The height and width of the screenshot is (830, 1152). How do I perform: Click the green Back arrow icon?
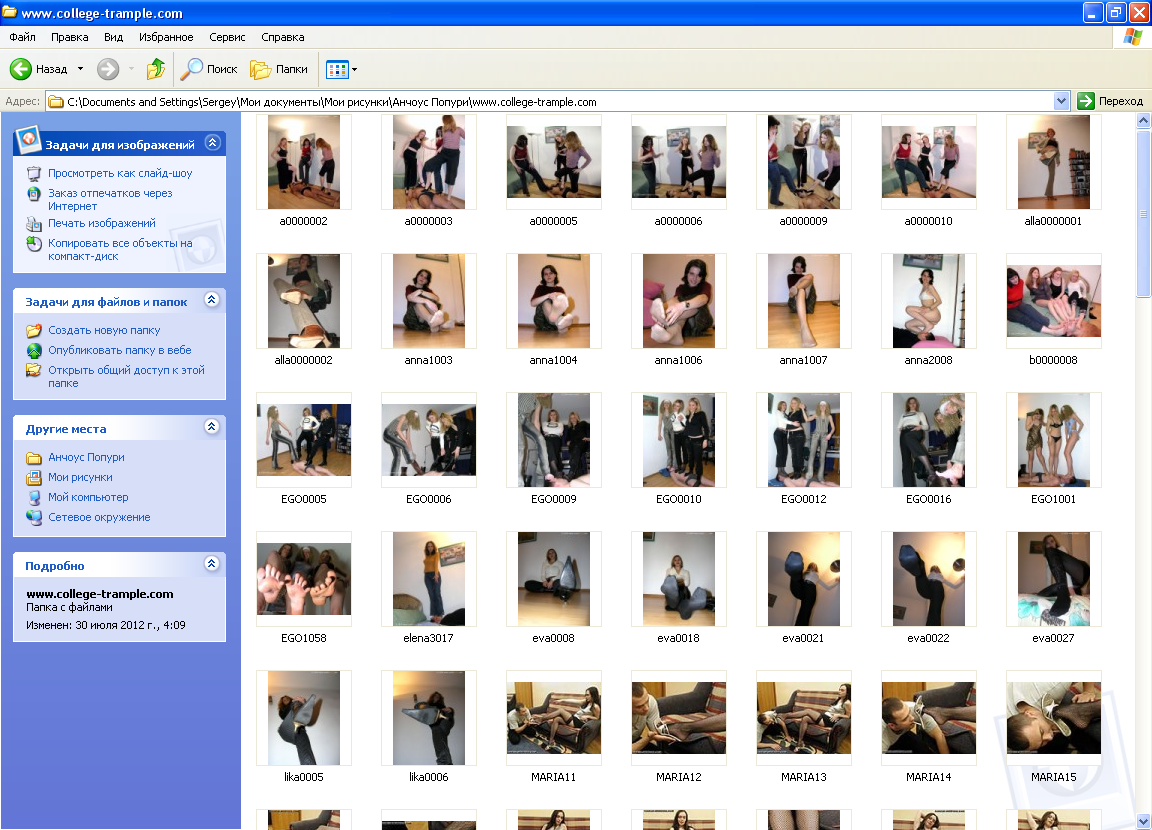[21, 69]
